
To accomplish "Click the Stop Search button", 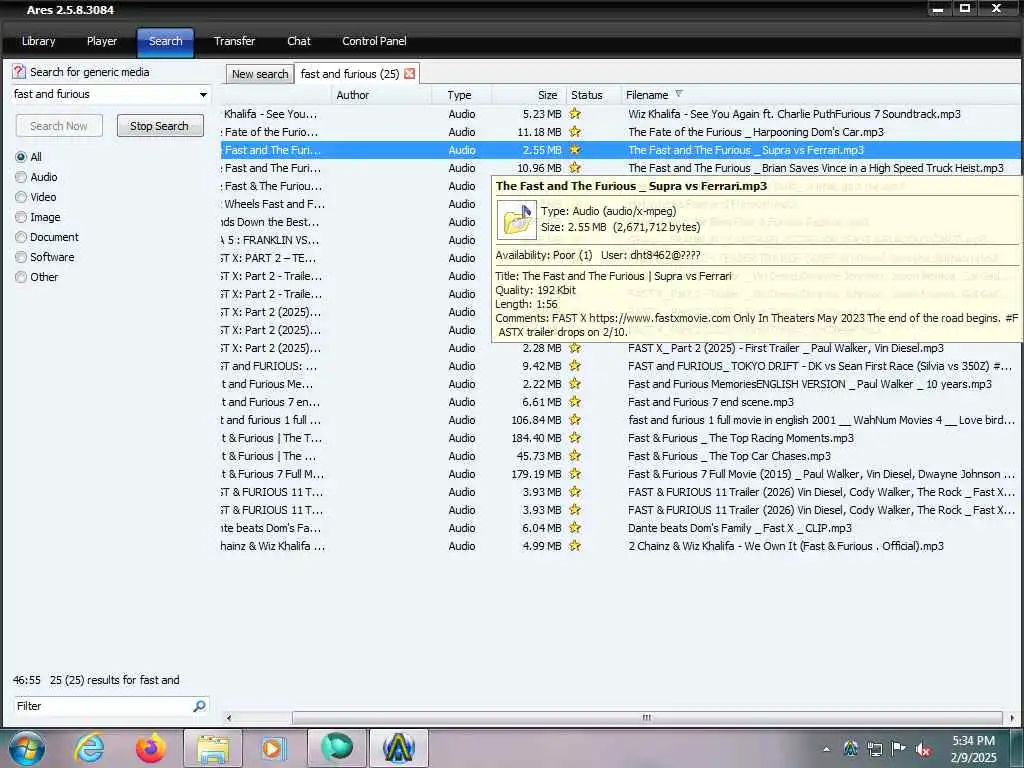I will (x=159, y=126).
